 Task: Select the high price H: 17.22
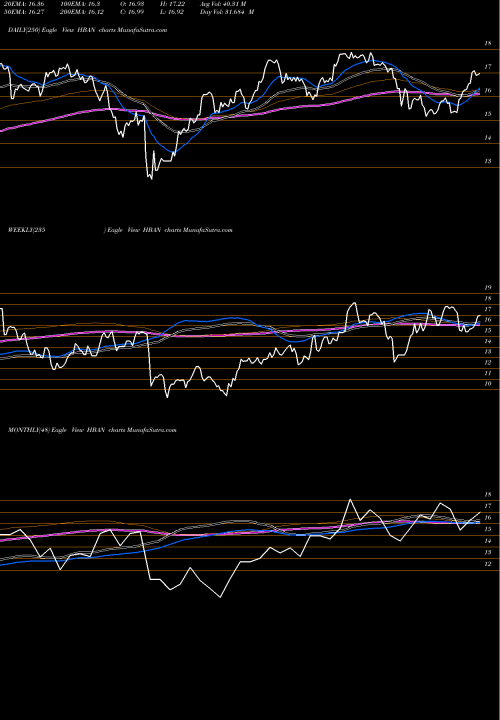pos(173,4)
